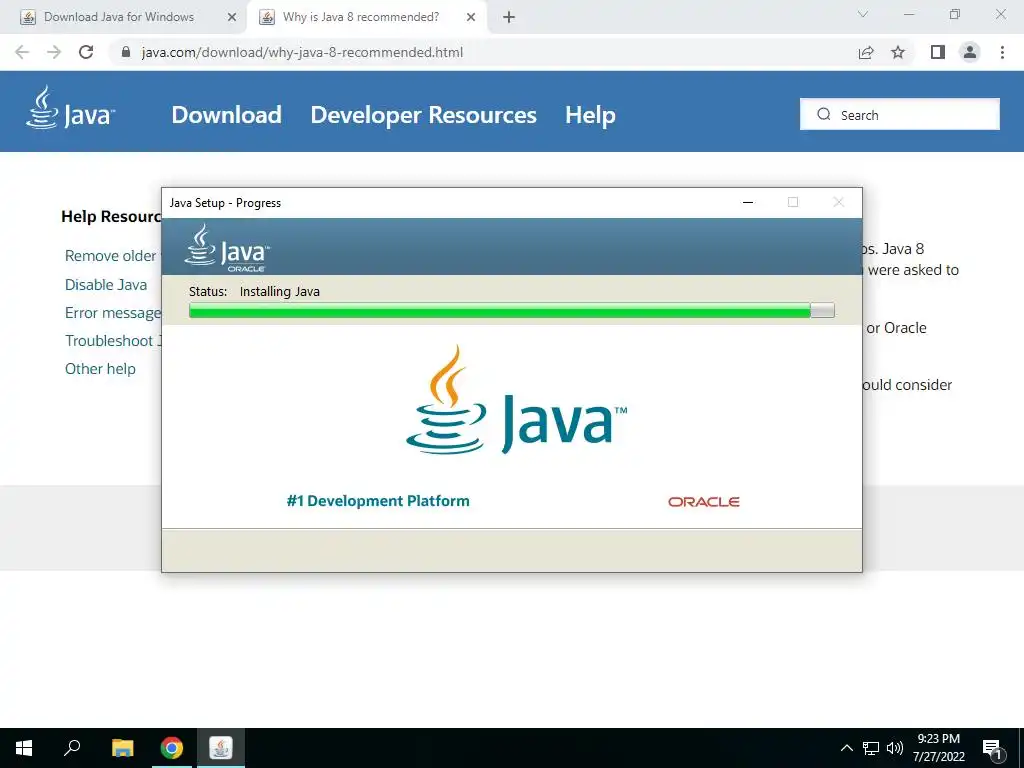
Task: Open the Chrome profile avatar
Action: [970, 52]
